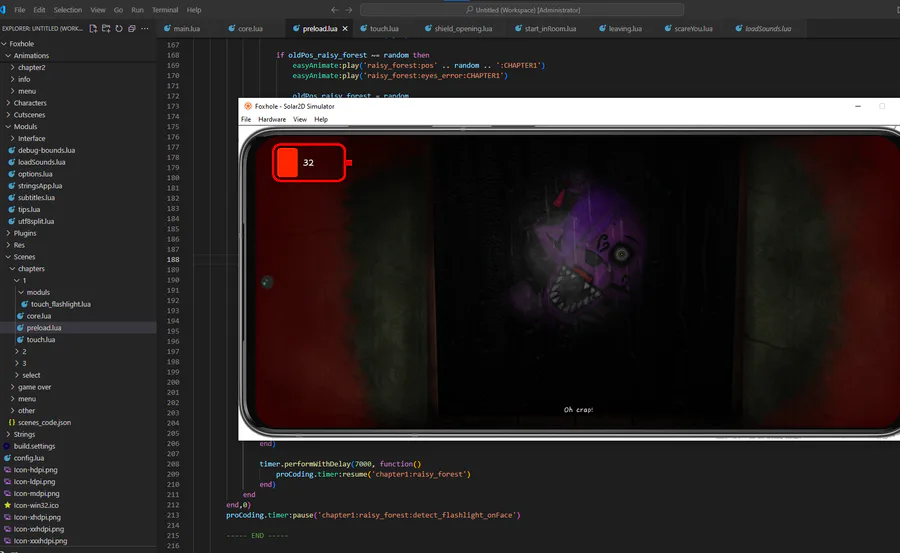Open the Run menu in VS Code
900x553 pixels.
137,10
